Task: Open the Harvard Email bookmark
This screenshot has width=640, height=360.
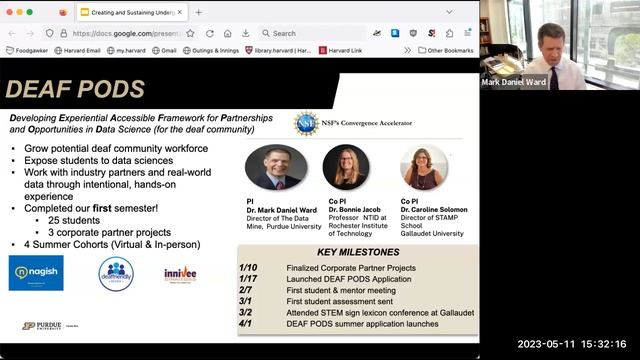Action: tap(78, 51)
